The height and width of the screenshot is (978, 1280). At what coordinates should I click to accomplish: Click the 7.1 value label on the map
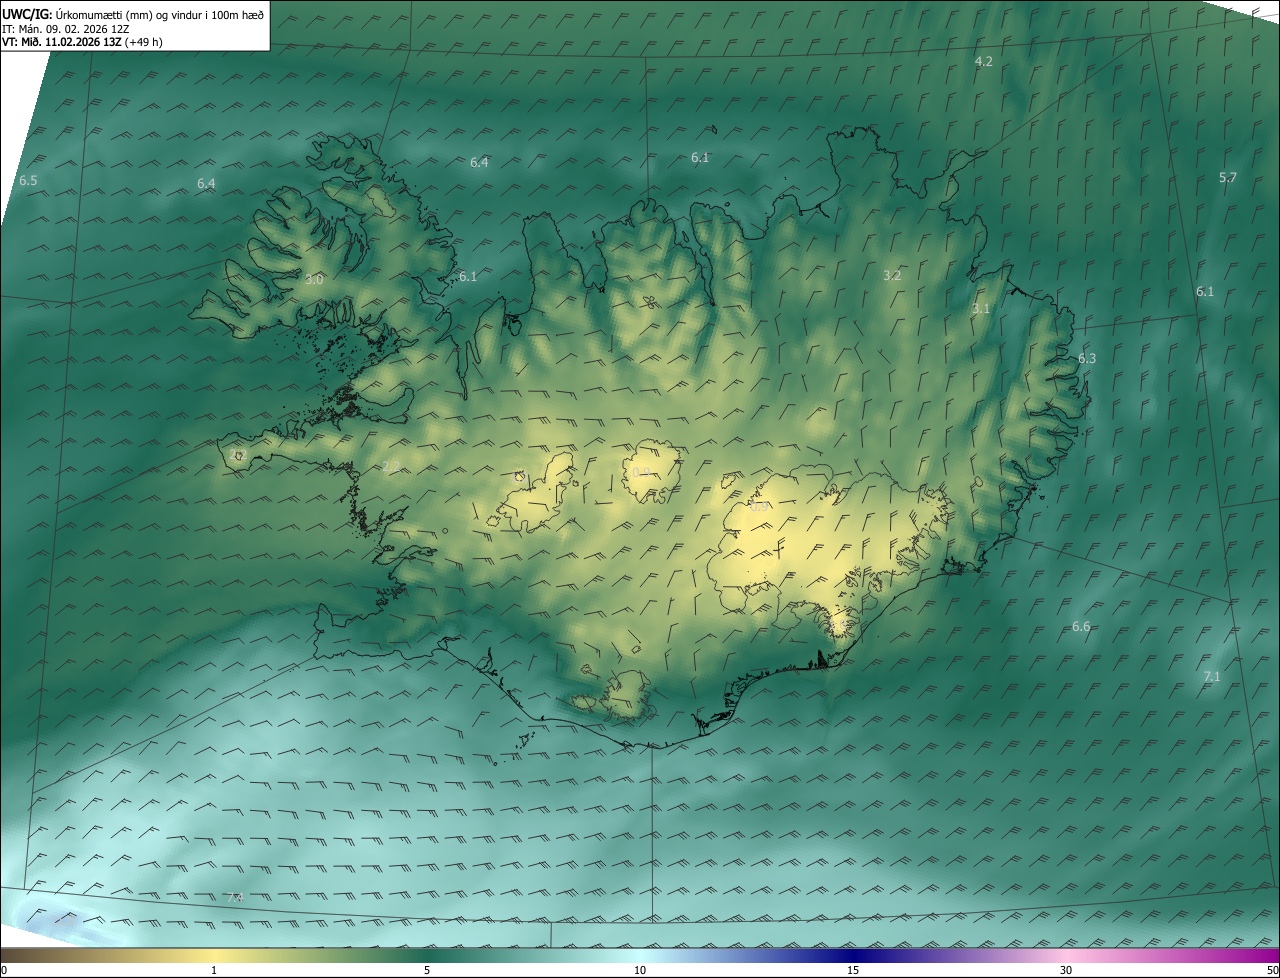(x=1212, y=677)
